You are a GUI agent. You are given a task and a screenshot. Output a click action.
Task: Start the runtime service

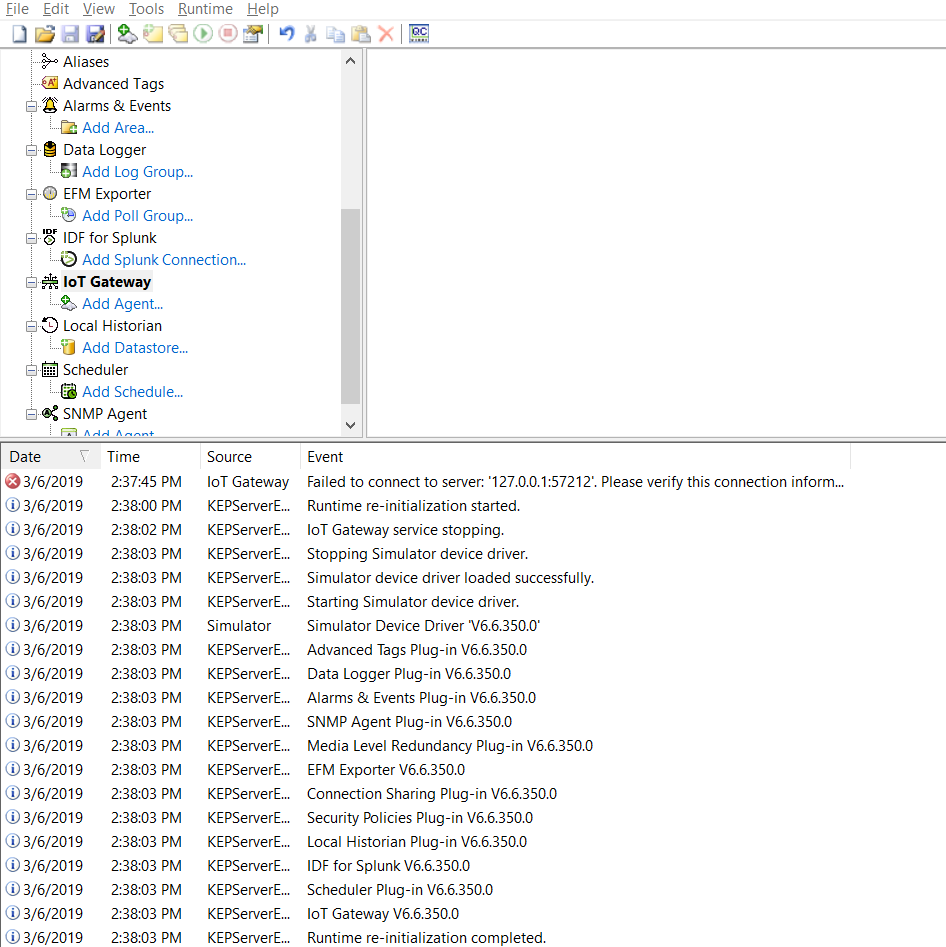tap(203, 33)
